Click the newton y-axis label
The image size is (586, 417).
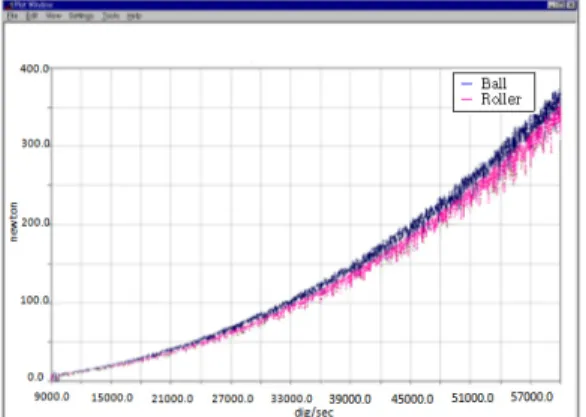tap(14, 222)
